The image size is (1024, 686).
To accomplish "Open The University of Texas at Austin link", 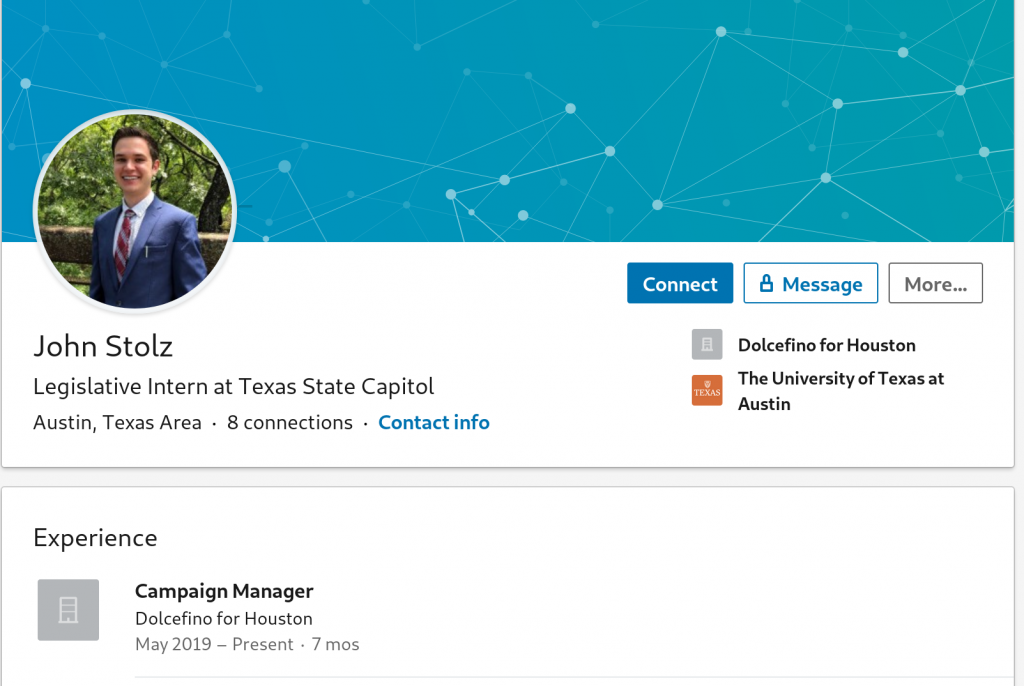I will [840, 391].
